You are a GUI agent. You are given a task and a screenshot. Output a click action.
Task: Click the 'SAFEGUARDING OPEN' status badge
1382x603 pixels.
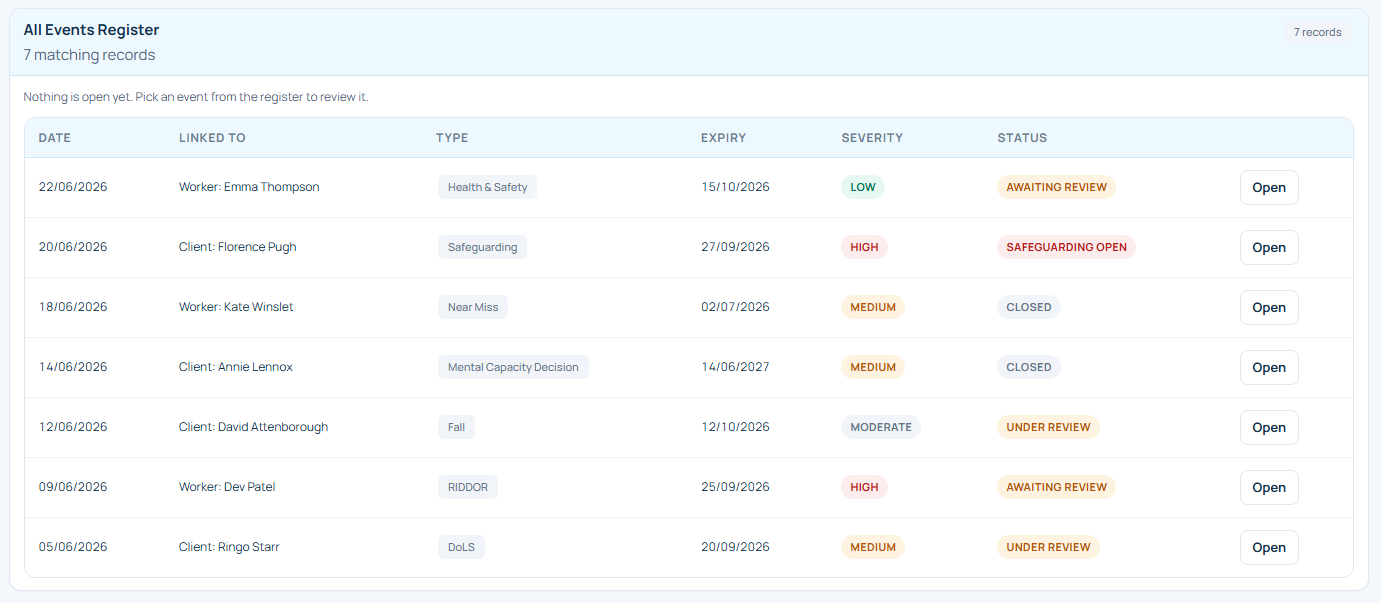tap(1066, 247)
